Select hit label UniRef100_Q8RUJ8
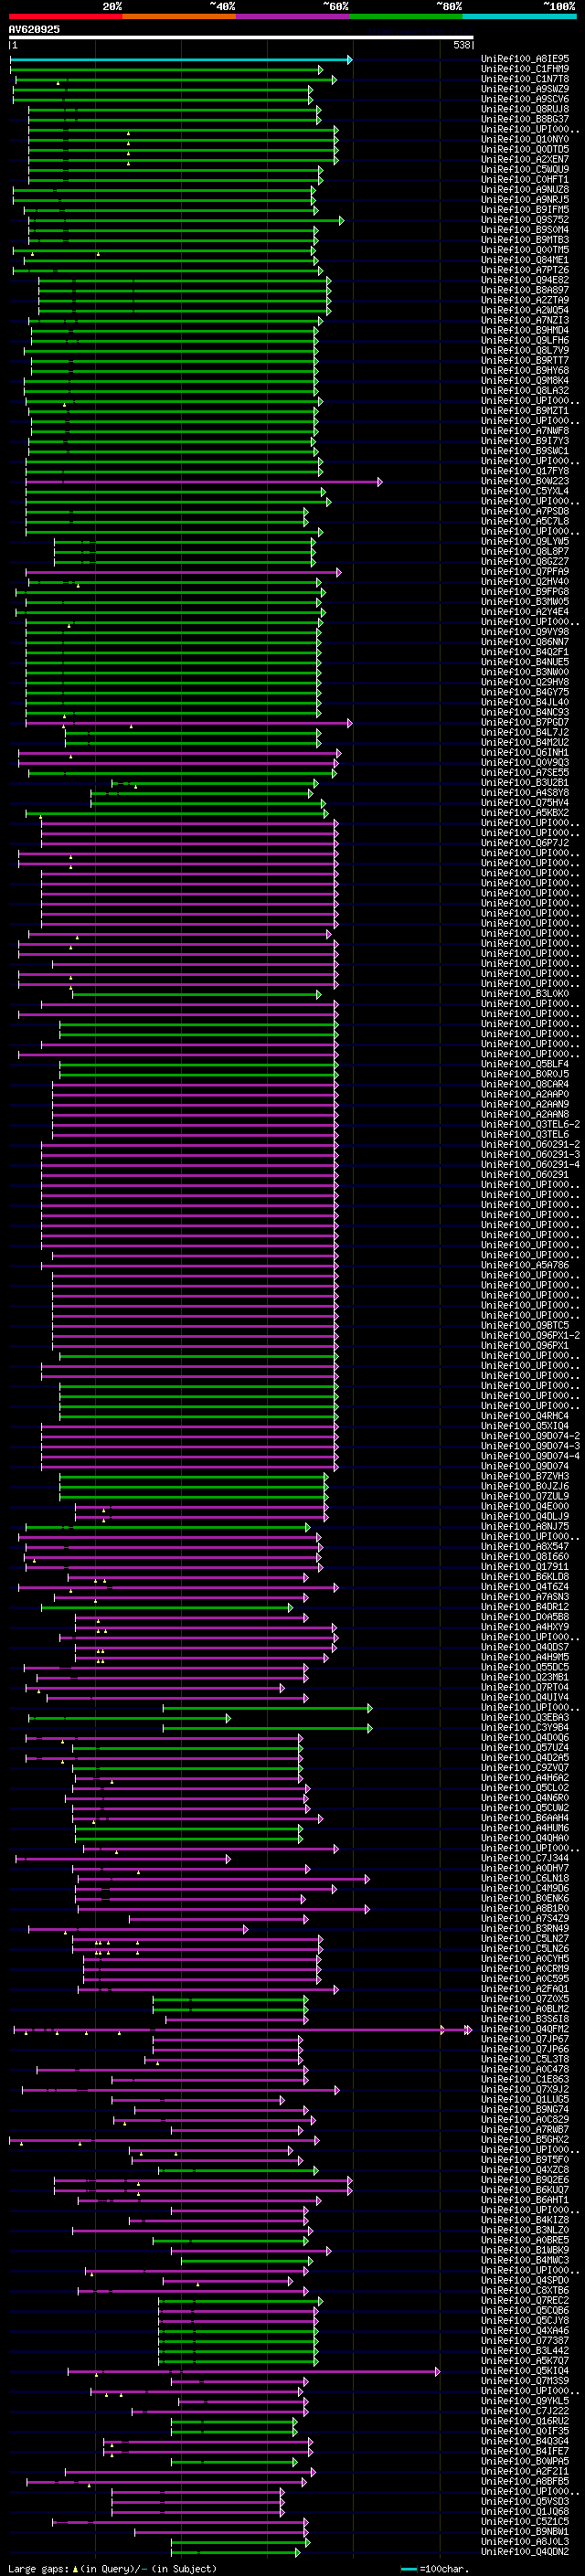This screenshot has width=585, height=2576. 525,109
